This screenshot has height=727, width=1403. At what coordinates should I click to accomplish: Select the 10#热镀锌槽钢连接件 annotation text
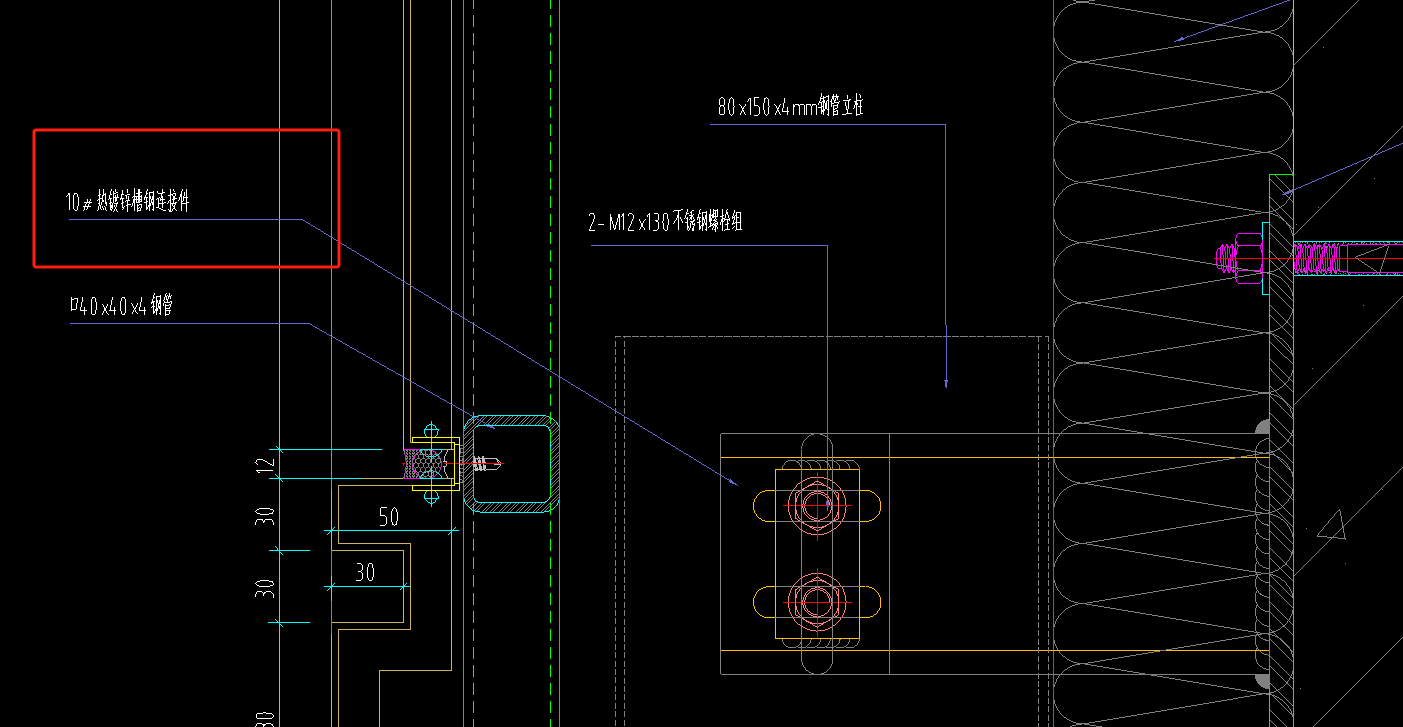(127, 202)
